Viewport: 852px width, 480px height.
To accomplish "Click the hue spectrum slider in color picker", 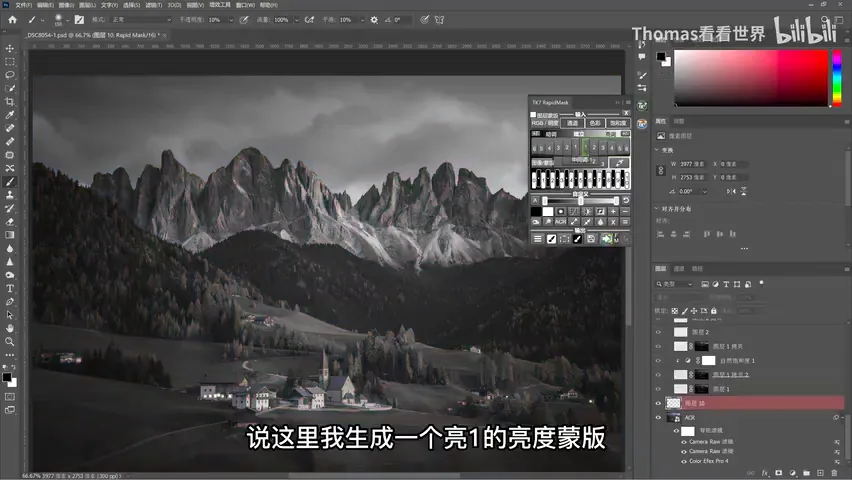I will [x=837, y=78].
